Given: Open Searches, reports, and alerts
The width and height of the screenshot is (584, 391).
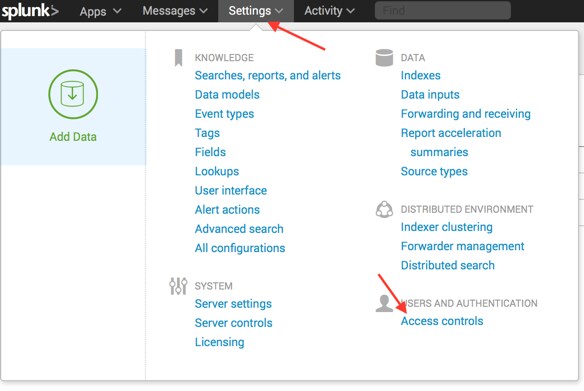Looking at the screenshot, I should click(267, 76).
